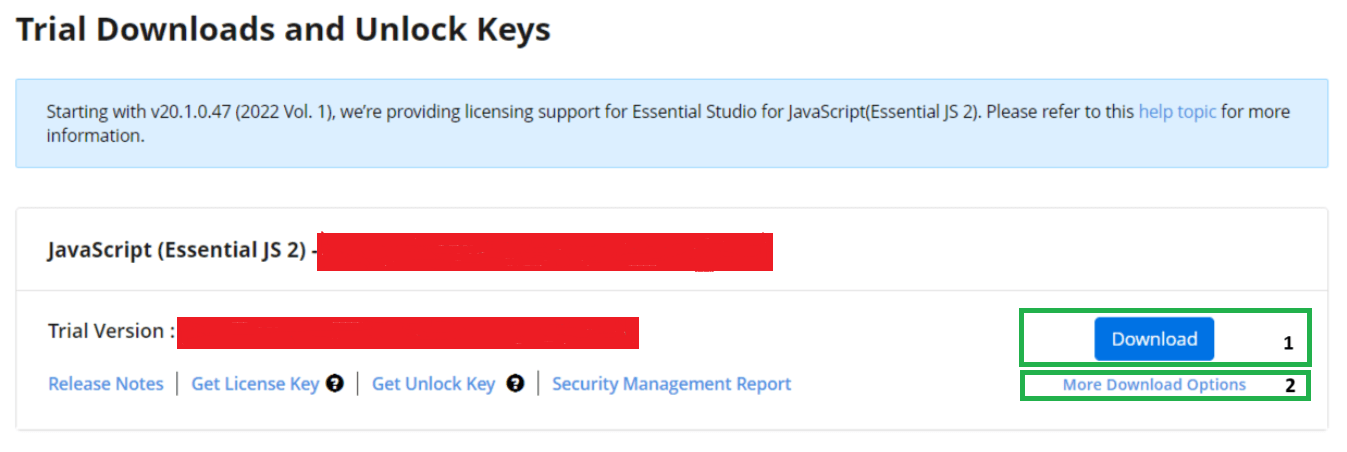This screenshot has height=452, width=1347.
Task: Click help icon beside Get Unlock Key
Action: [x=515, y=383]
